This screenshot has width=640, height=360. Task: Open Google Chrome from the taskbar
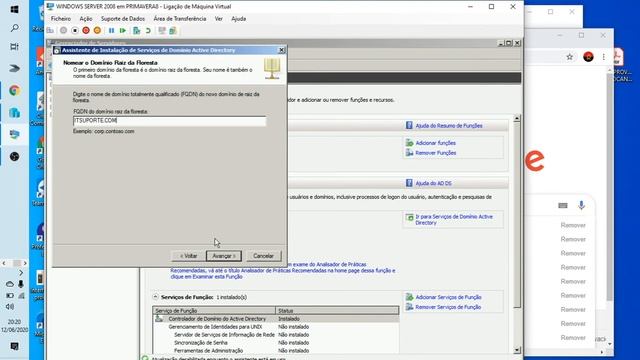pos(14,91)
